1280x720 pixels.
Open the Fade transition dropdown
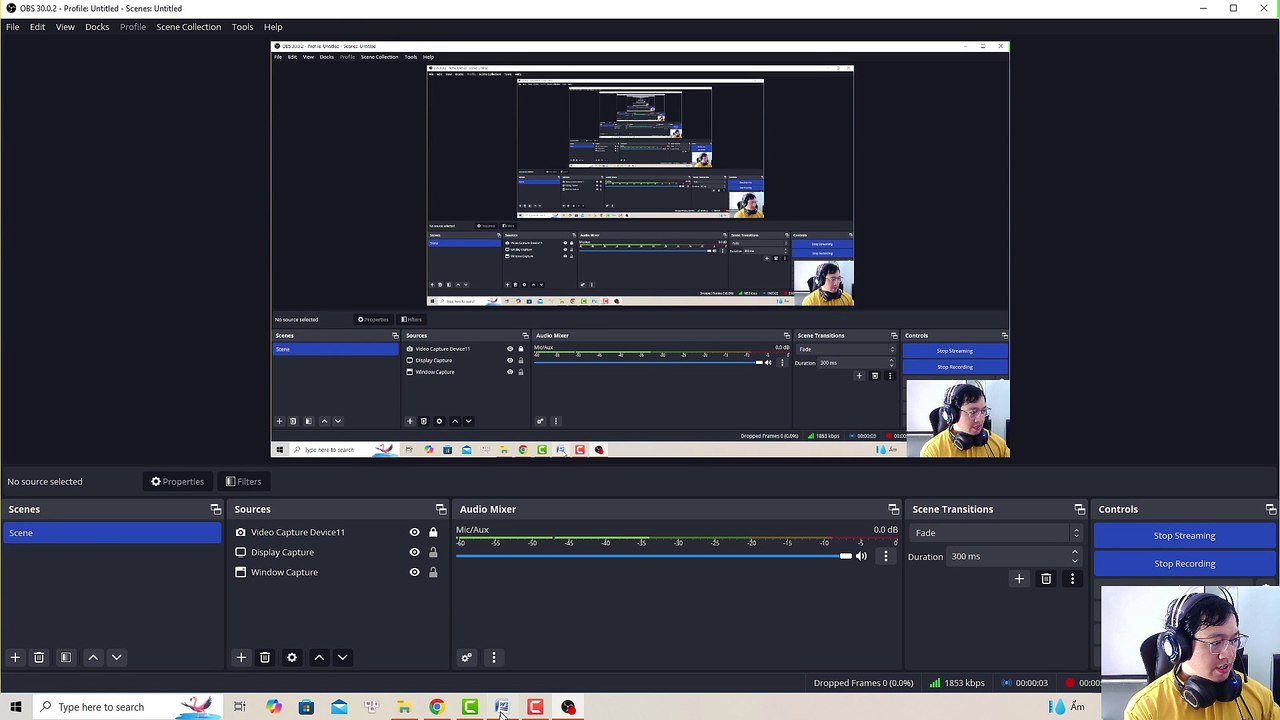pyautogui.click(x=995, y=533)
